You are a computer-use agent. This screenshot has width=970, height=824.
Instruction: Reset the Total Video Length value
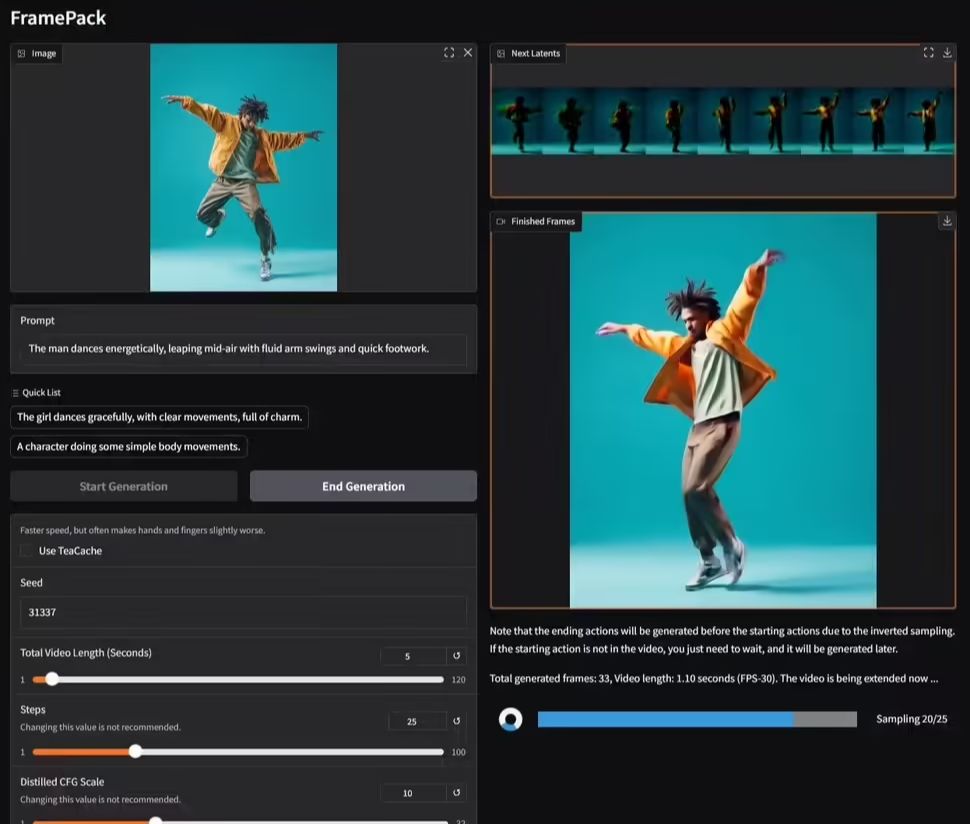click(456, 656)
